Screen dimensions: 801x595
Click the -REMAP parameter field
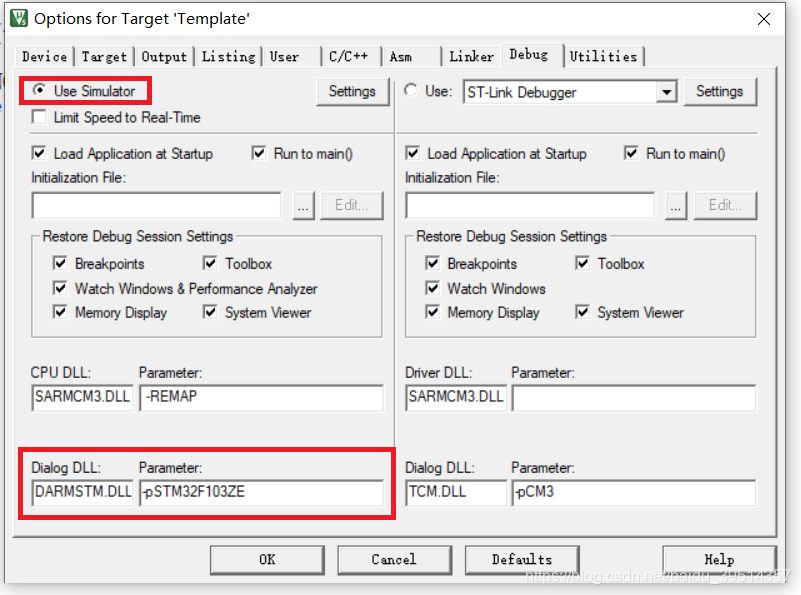261,397
